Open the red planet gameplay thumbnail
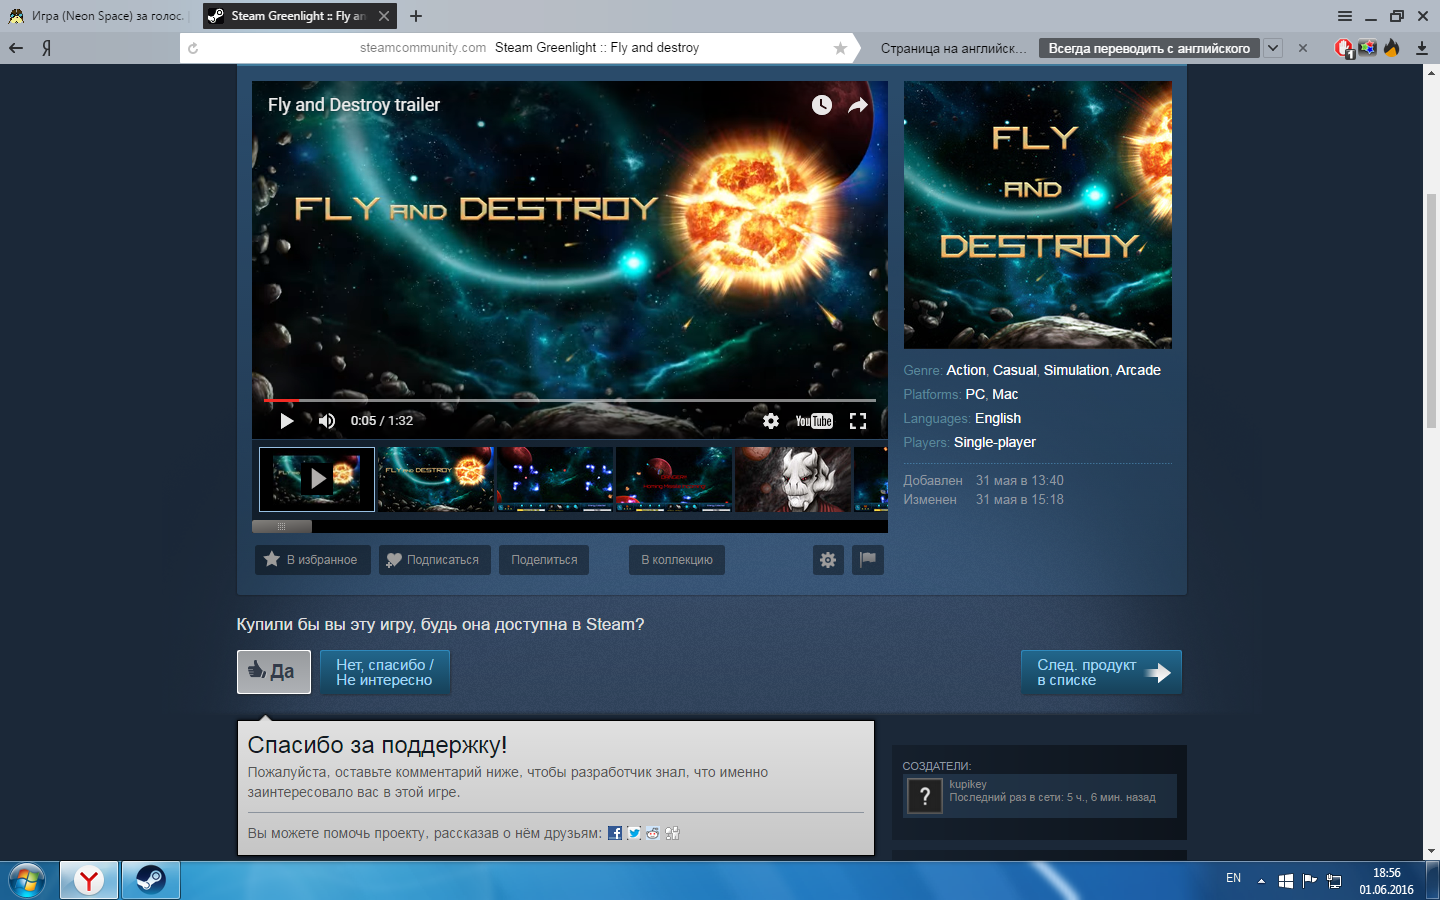 [x=674, y=479]
